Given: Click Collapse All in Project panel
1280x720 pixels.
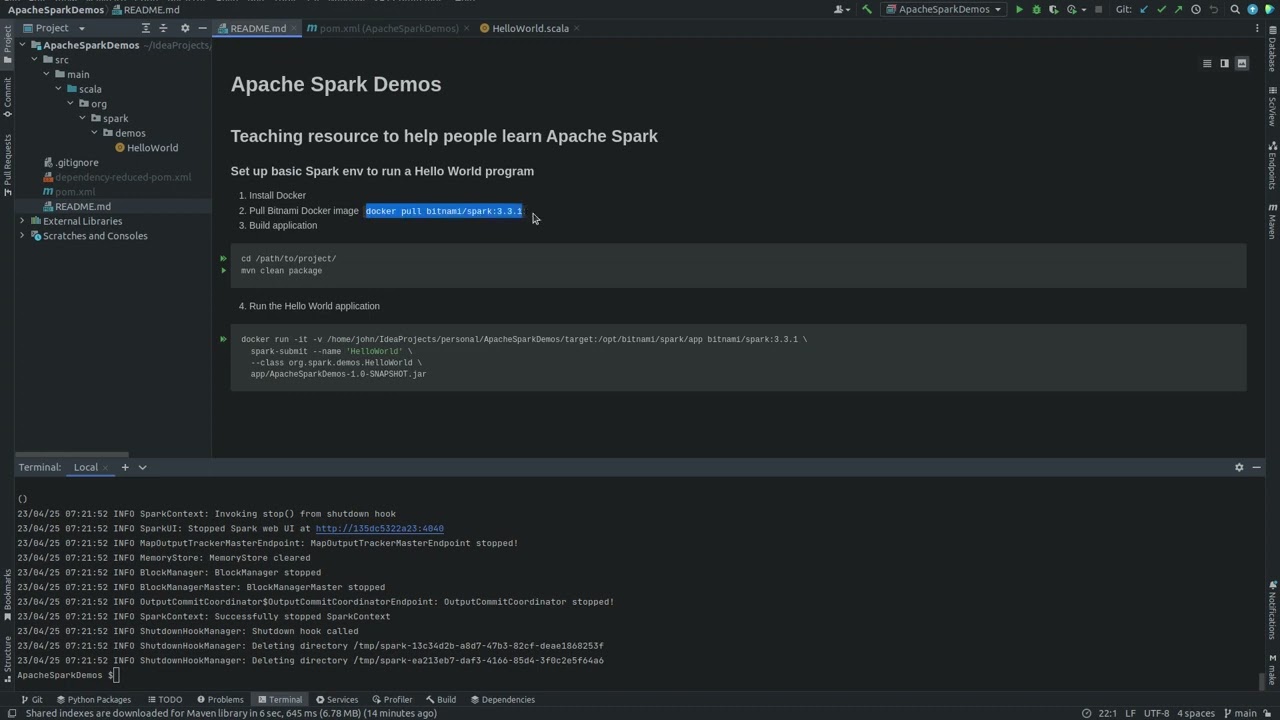Looking at the screenshot, I should click(163, 28).
